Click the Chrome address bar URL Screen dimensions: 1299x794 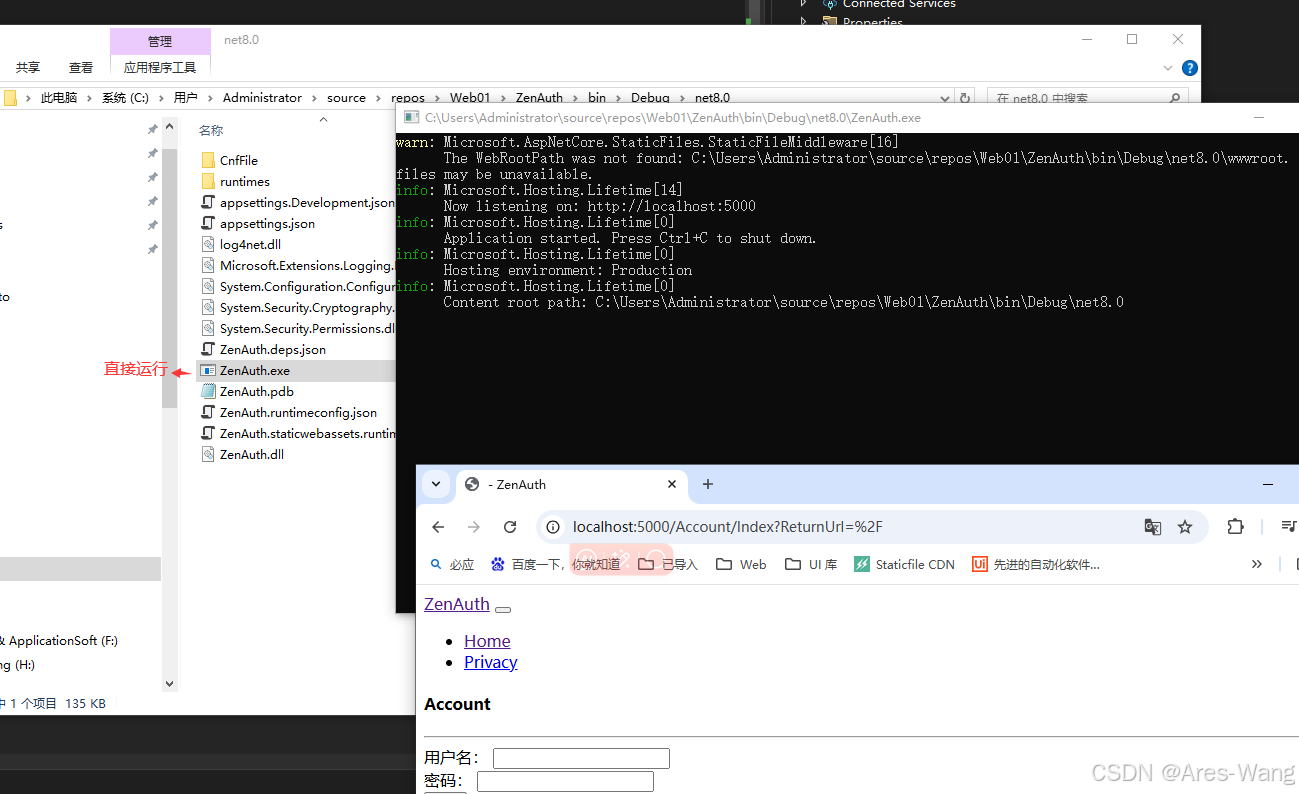tap(727, 527)
